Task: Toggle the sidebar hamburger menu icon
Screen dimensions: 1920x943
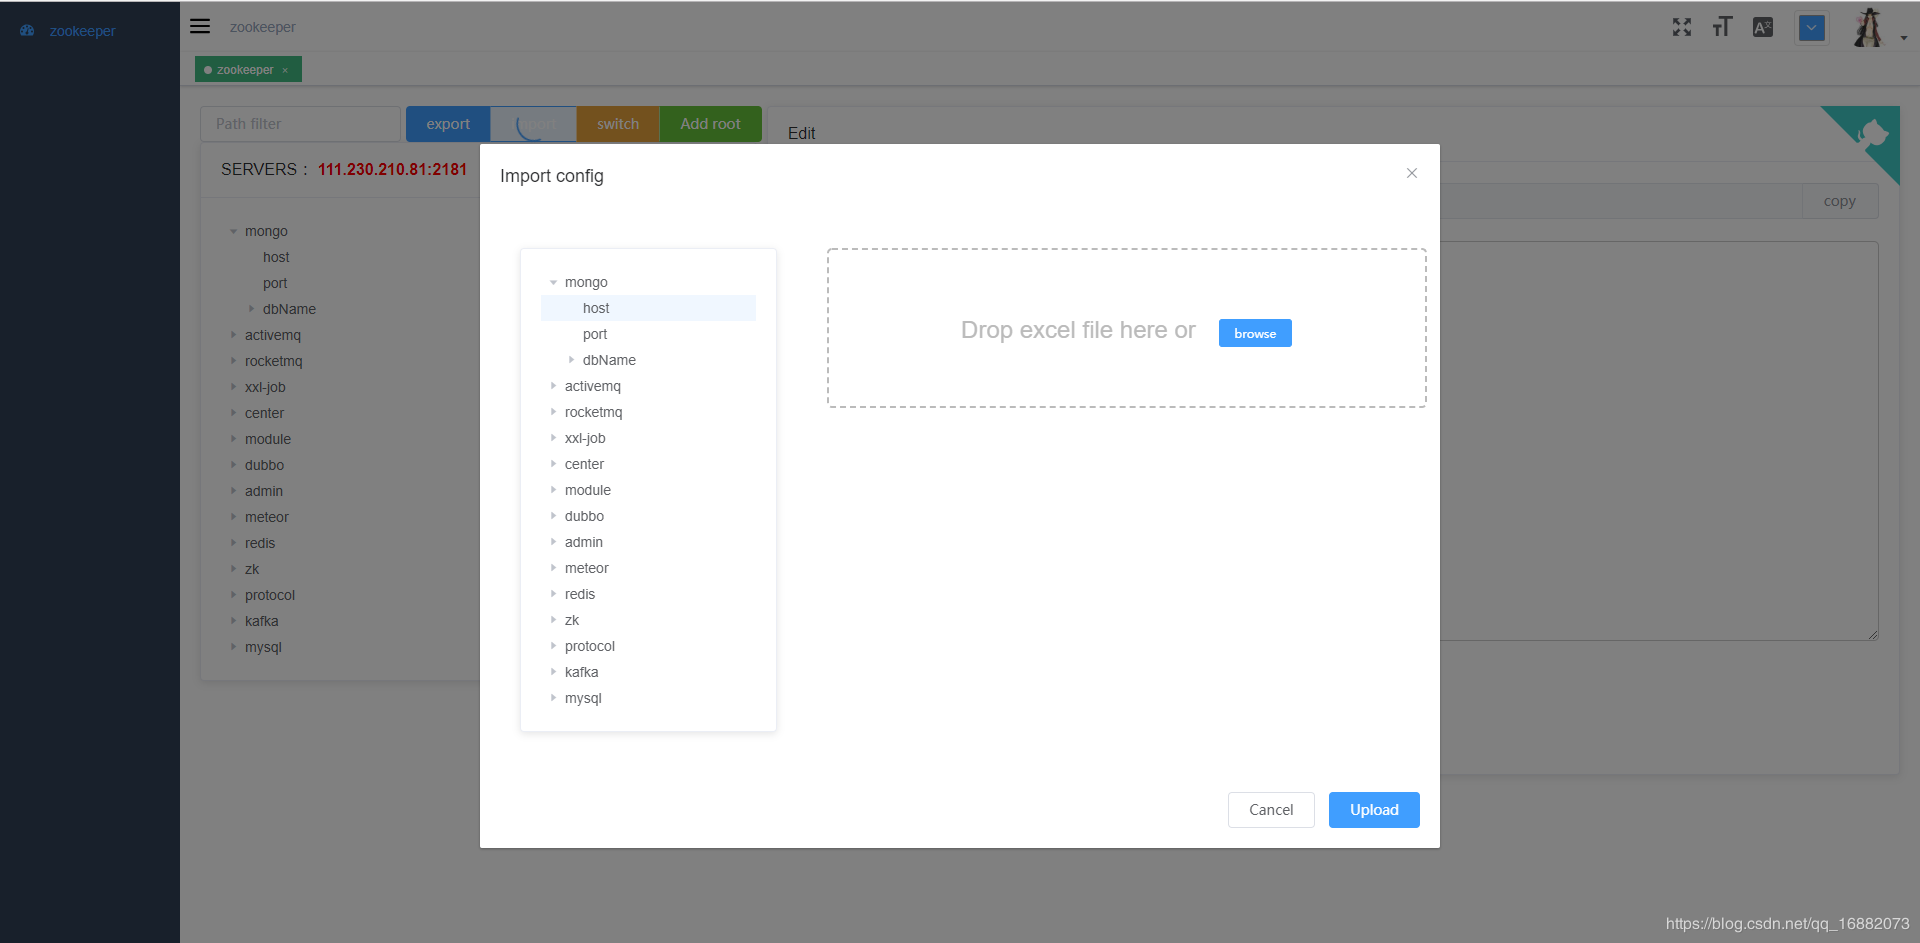Action: (x=200, y=26)
